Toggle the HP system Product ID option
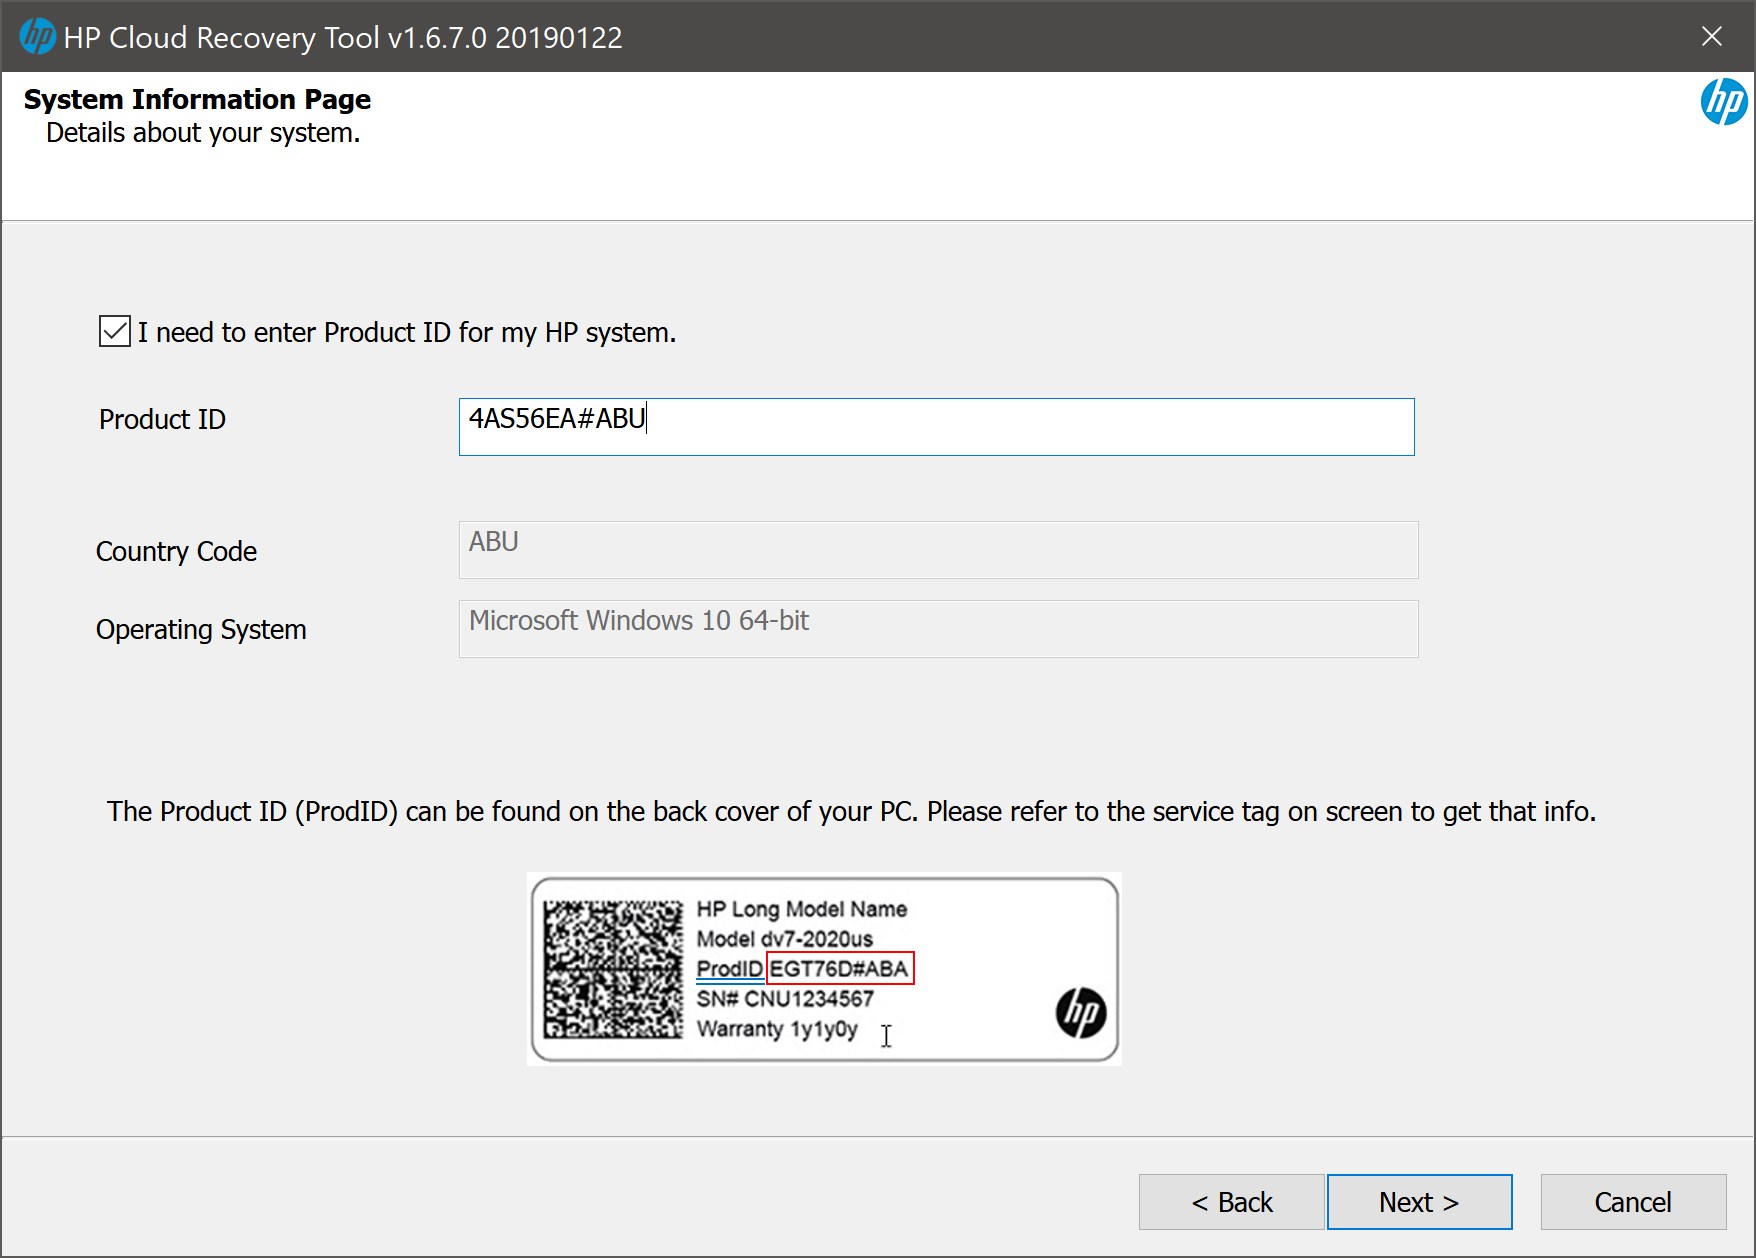Image resolution: width=1756 pixels, height=1258 pixels. [113, 331]
